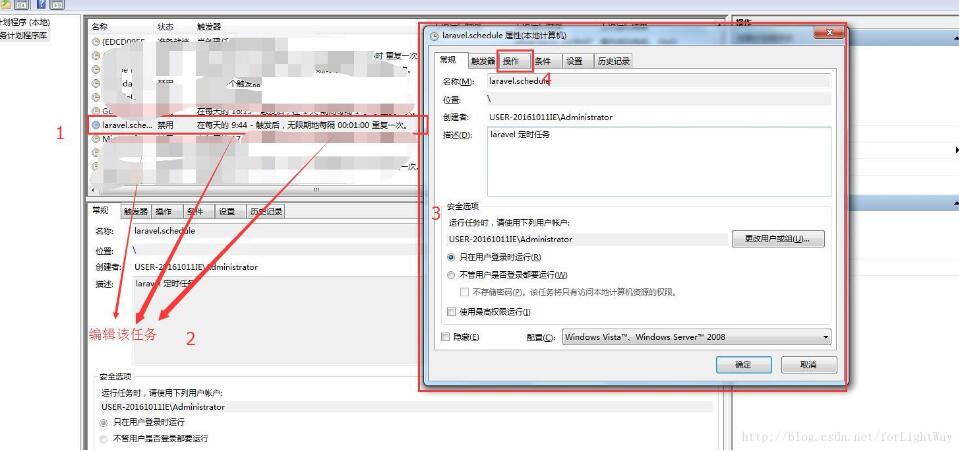The image size is (959, 452).
Task: Click the laravel.schedule task clock icon
Action: (x=96, y=126)
